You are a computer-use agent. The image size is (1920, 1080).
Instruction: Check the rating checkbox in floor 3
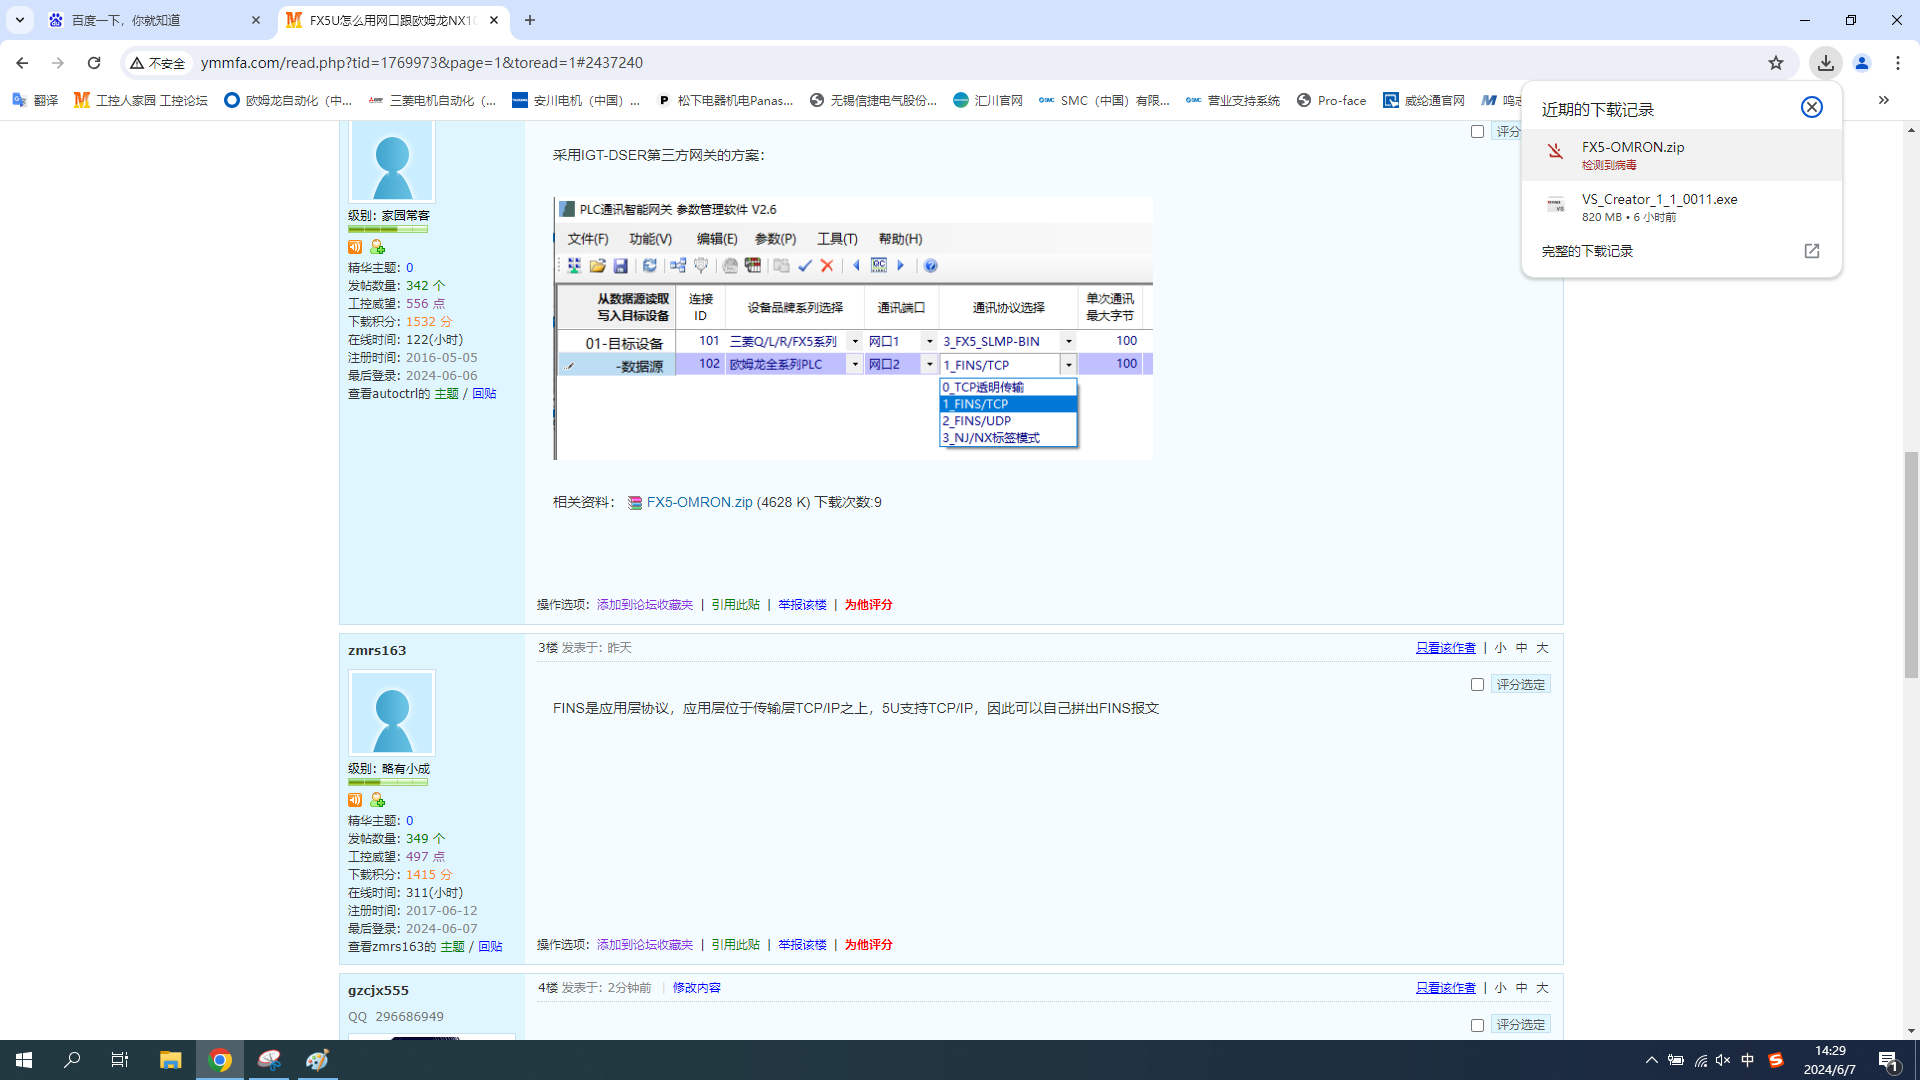click(1477, 684)
